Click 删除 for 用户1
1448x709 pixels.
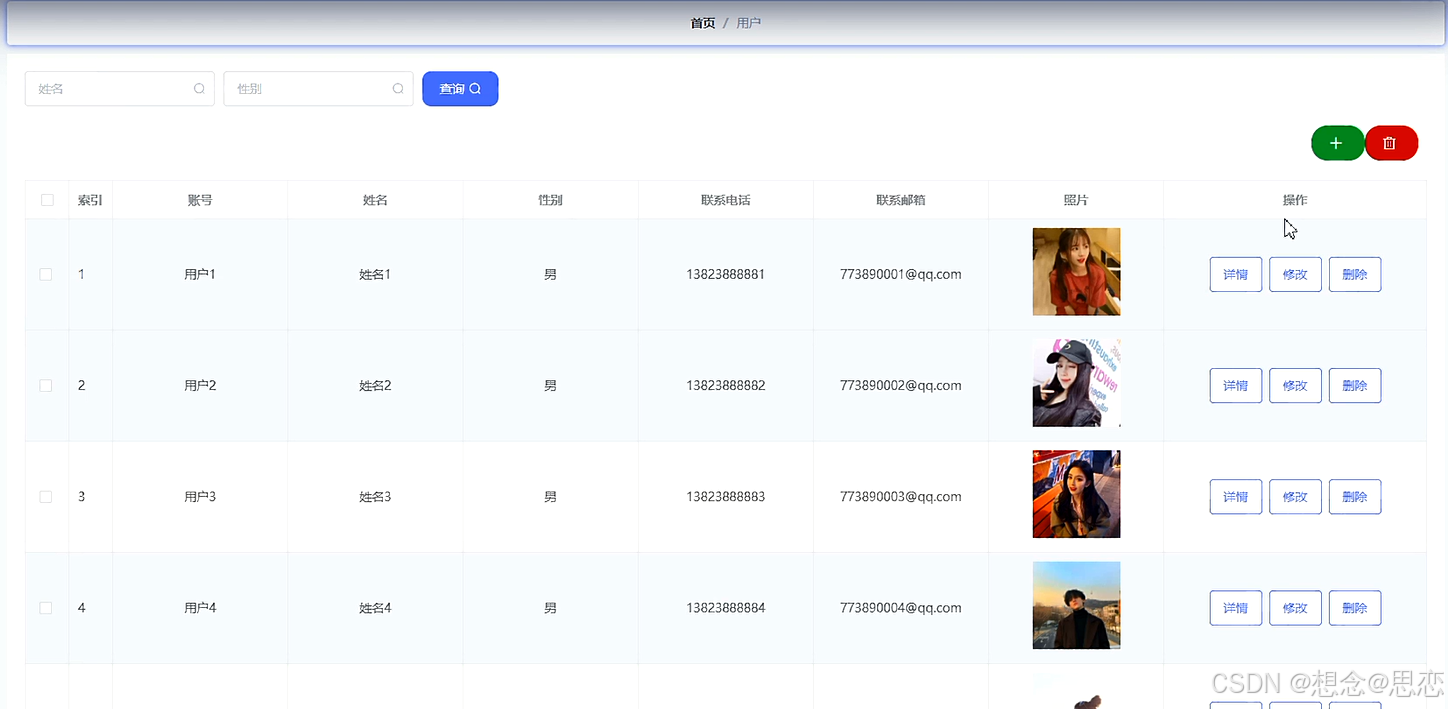[1355, 274]
